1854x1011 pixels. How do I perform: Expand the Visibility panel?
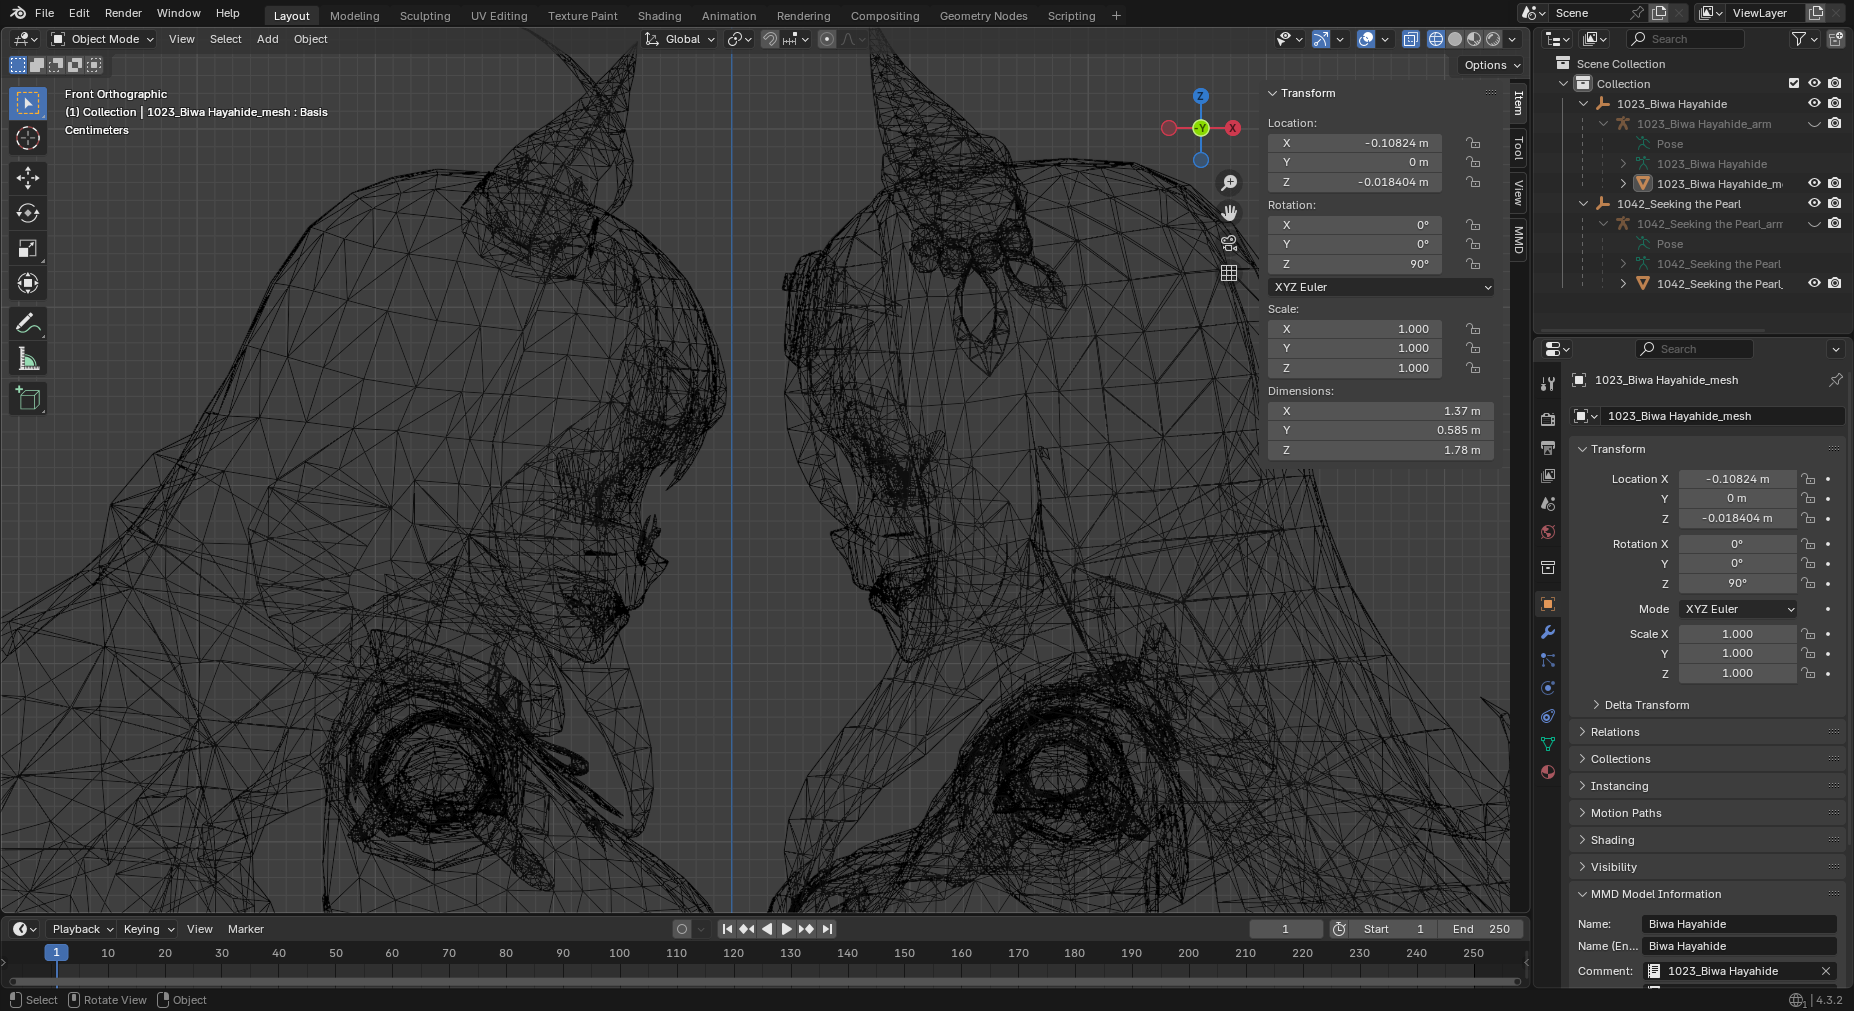[1613, 867]
